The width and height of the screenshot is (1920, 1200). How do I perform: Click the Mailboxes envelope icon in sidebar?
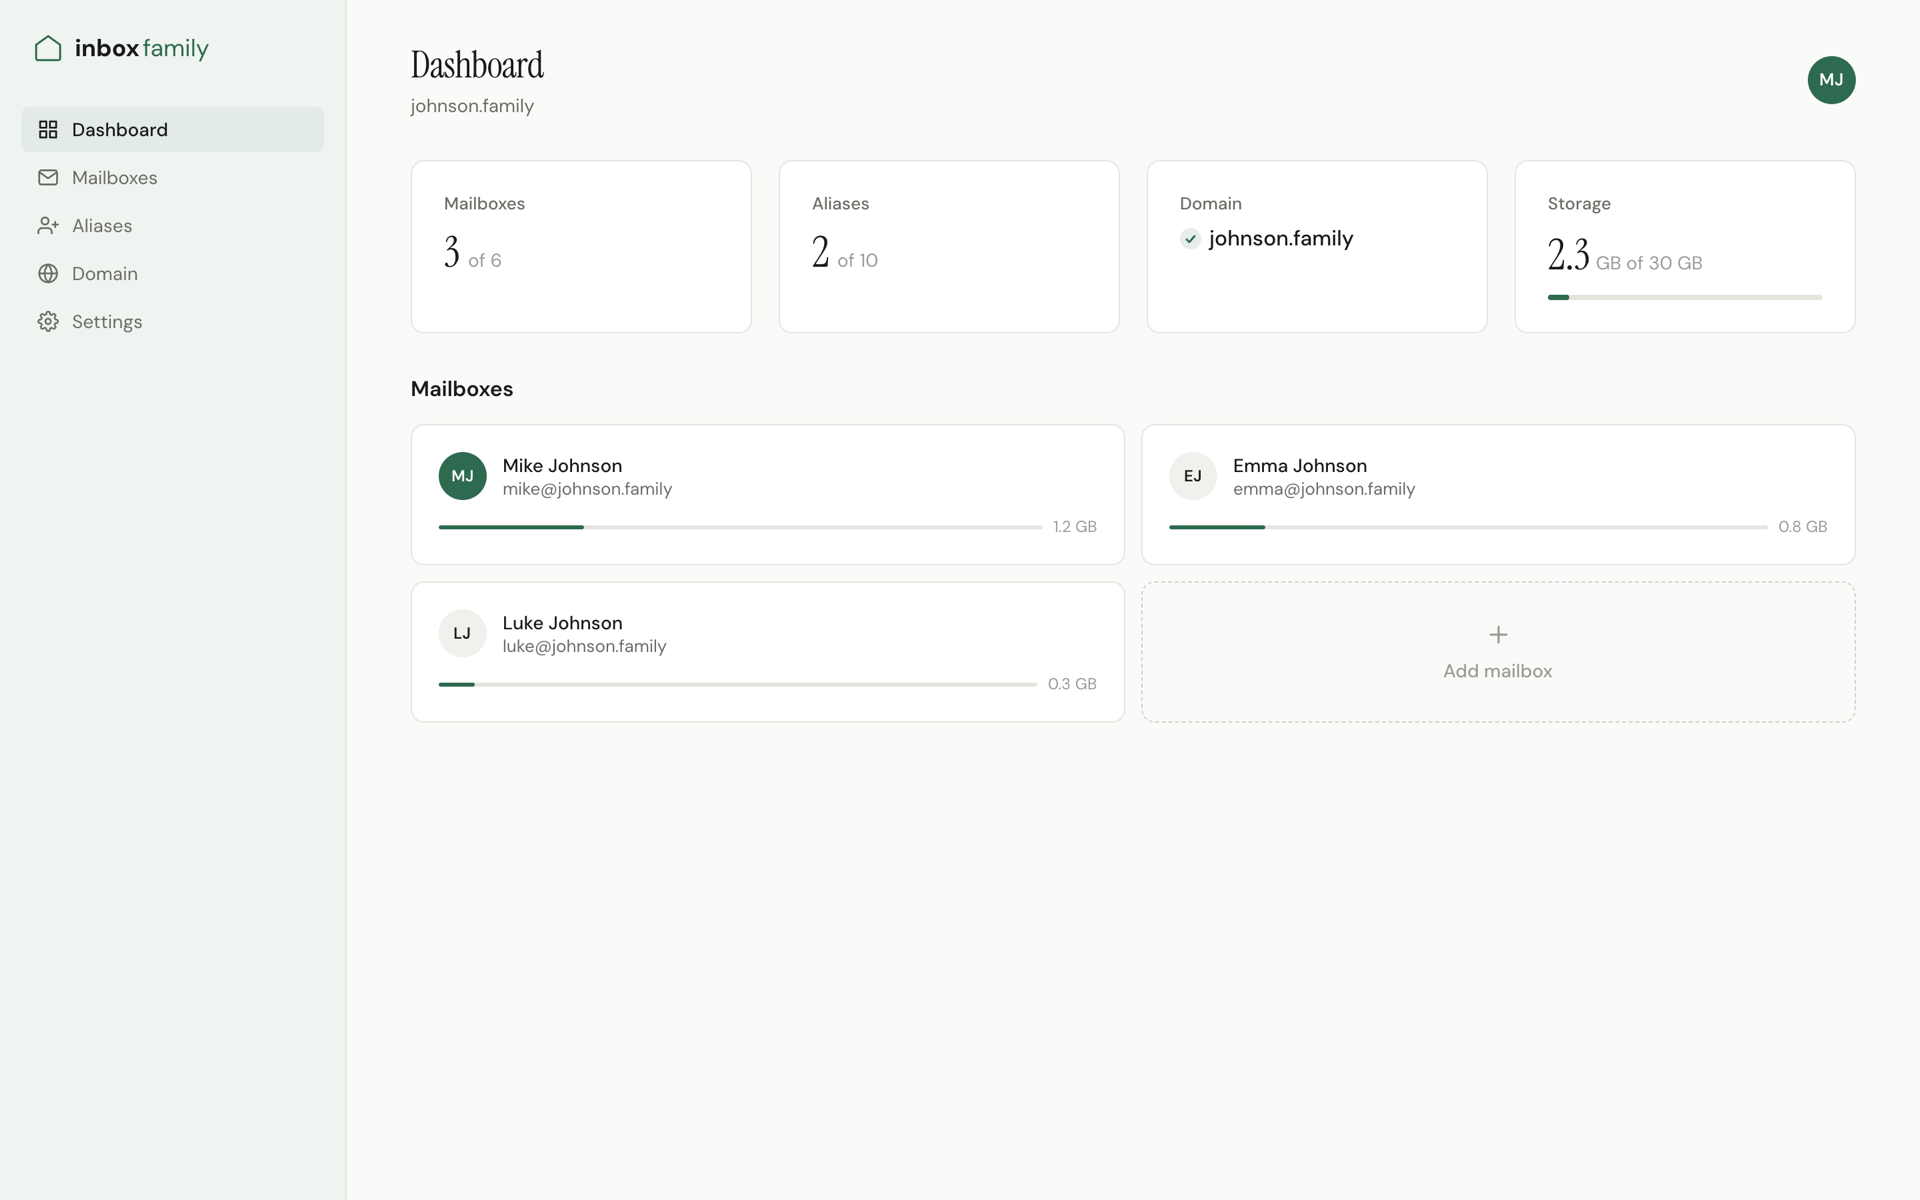[48, 177]
